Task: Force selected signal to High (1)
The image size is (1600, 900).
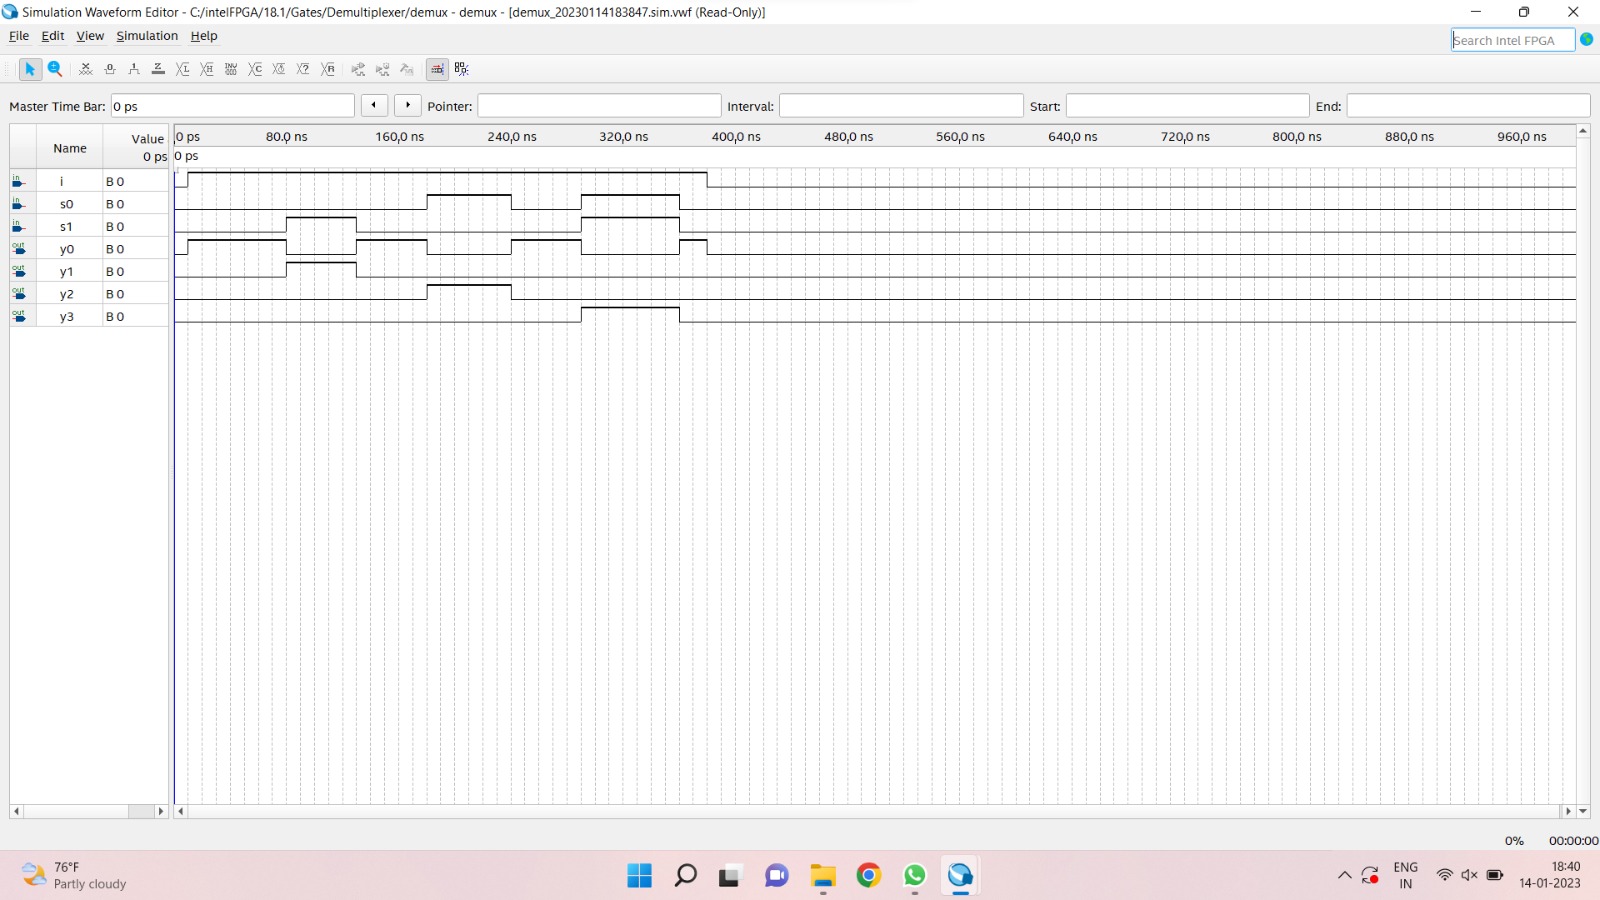Action: click(134, 69)
